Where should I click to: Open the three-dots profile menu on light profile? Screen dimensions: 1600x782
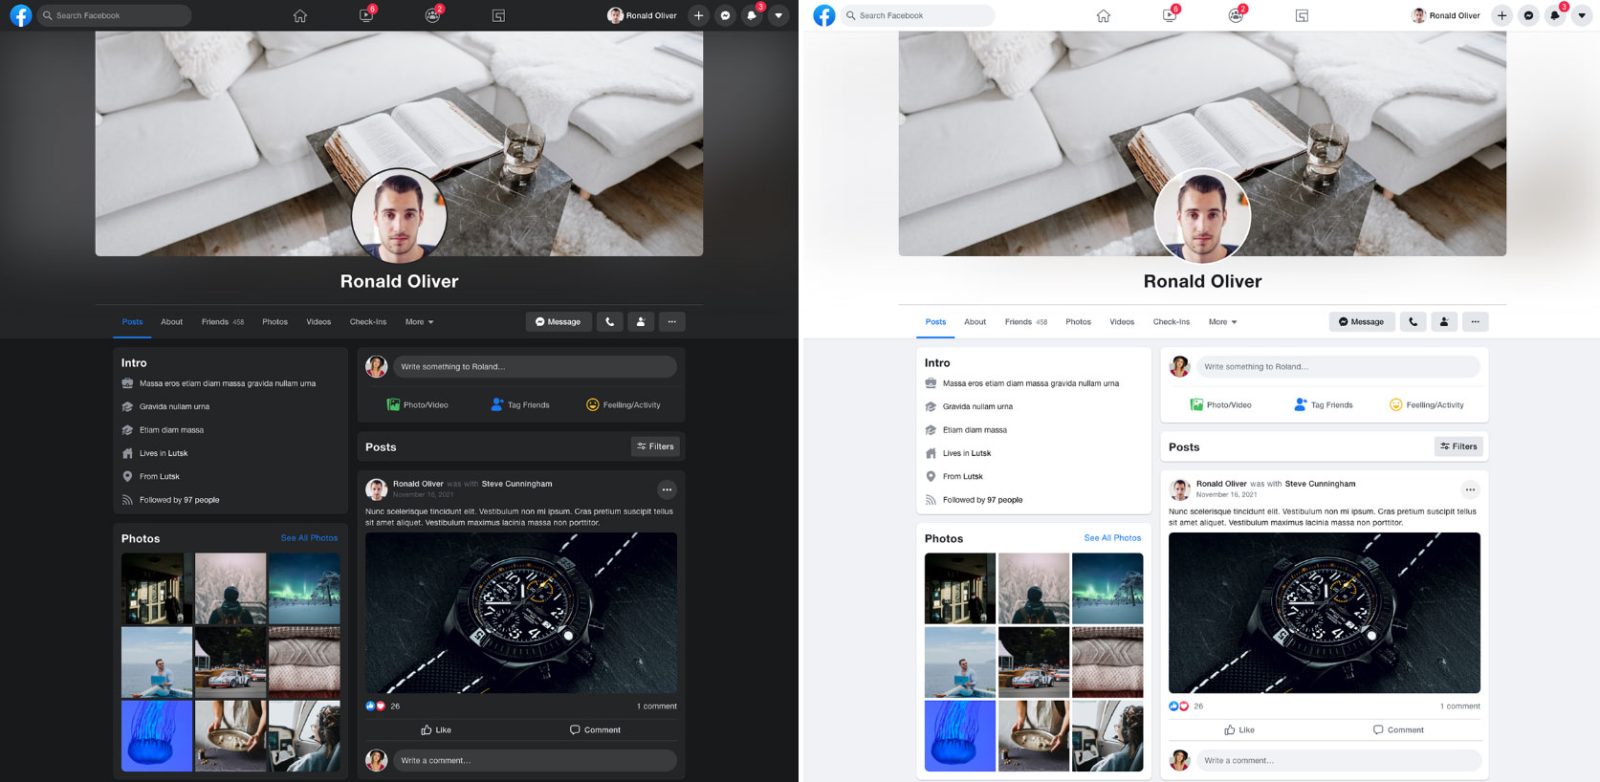[x=1475, y=322]
